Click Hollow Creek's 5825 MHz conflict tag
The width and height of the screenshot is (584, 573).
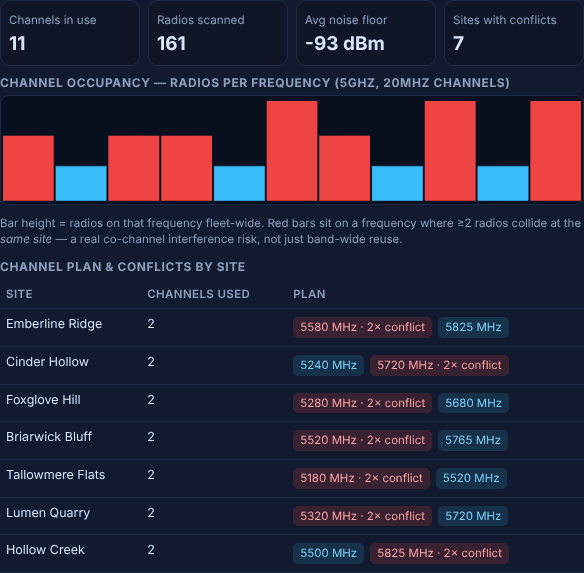click(x=439, y=553)
